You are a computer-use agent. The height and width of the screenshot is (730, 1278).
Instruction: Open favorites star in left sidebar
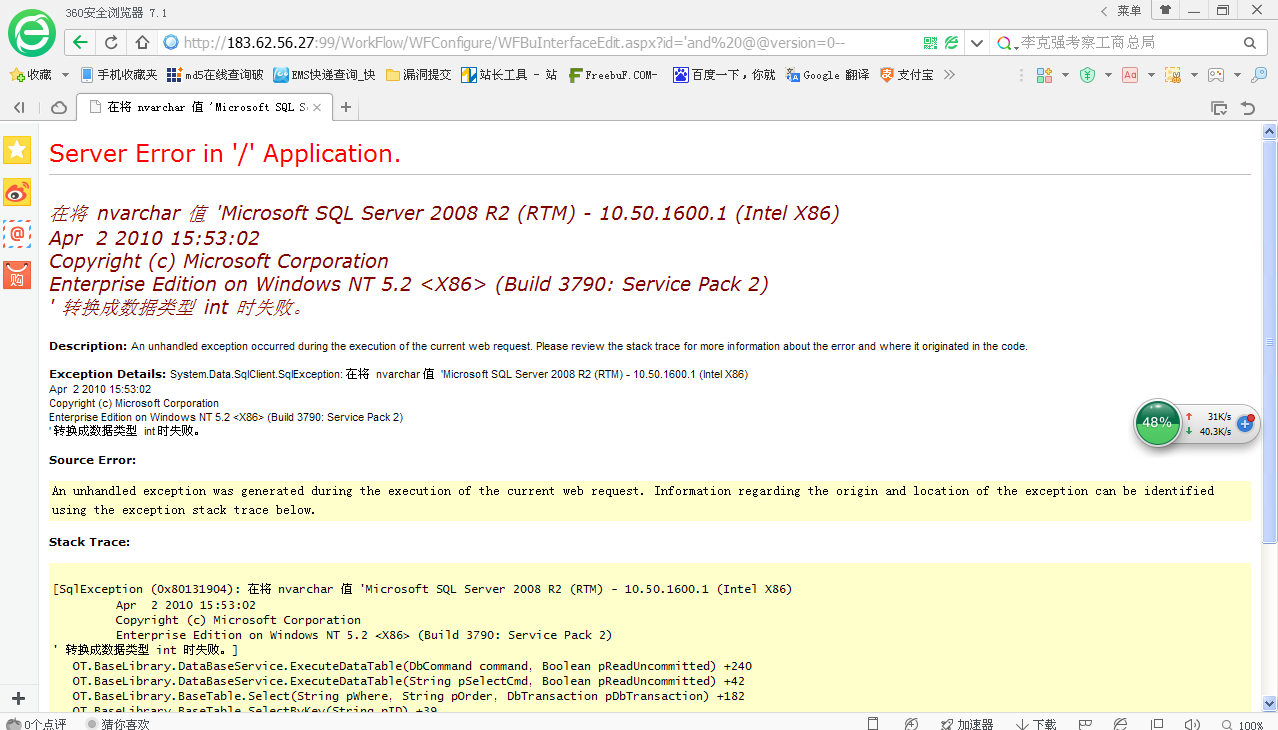click(x=17, y=150)
